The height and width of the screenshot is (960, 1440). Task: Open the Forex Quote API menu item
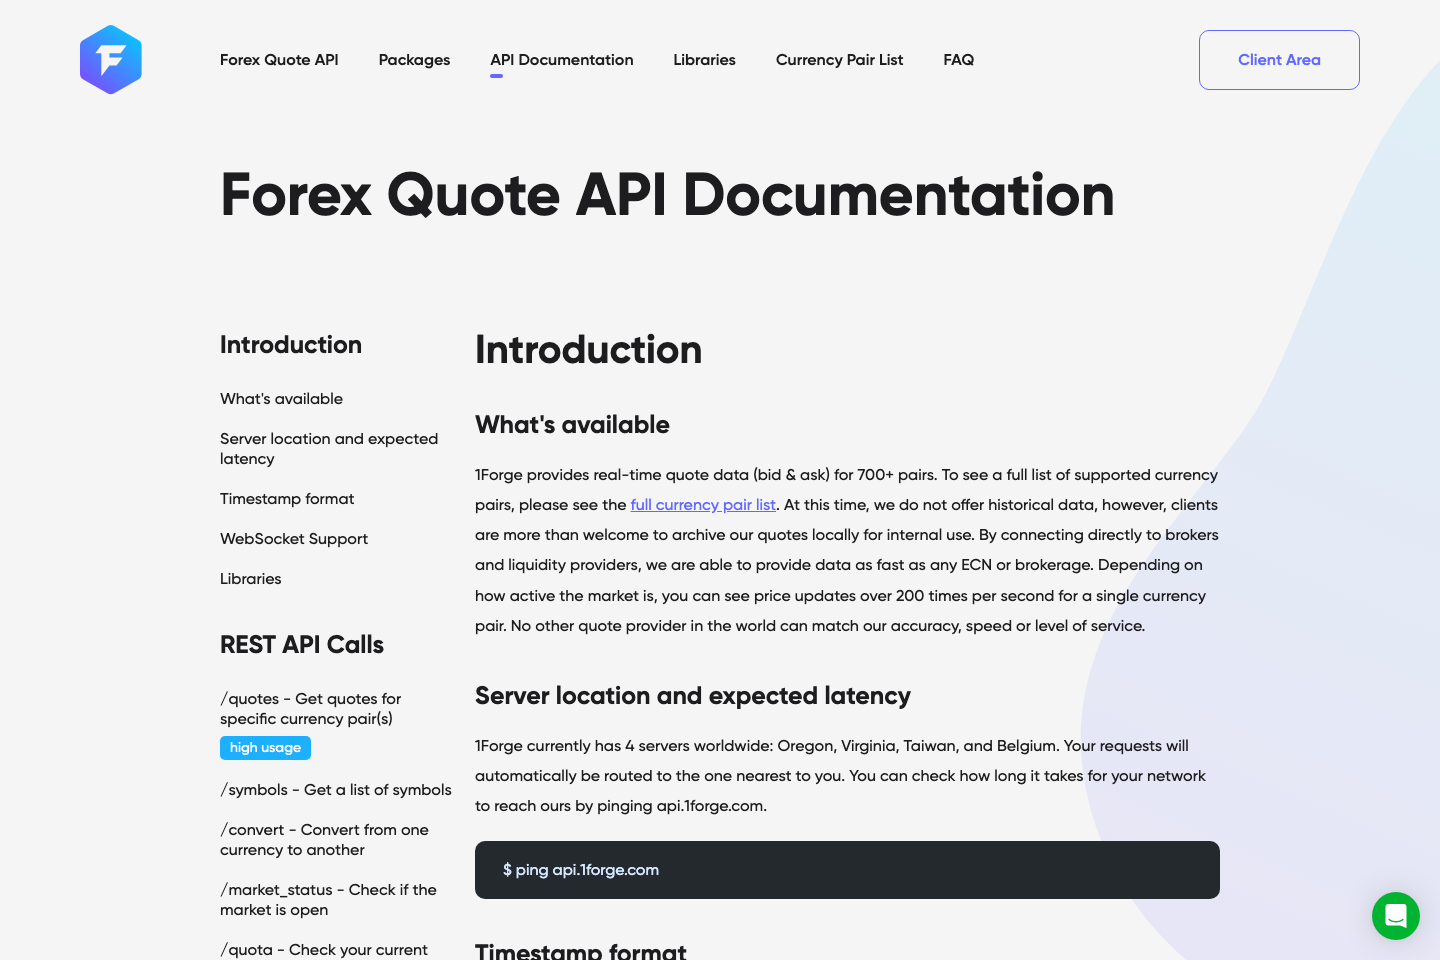[x=279, y=60]
